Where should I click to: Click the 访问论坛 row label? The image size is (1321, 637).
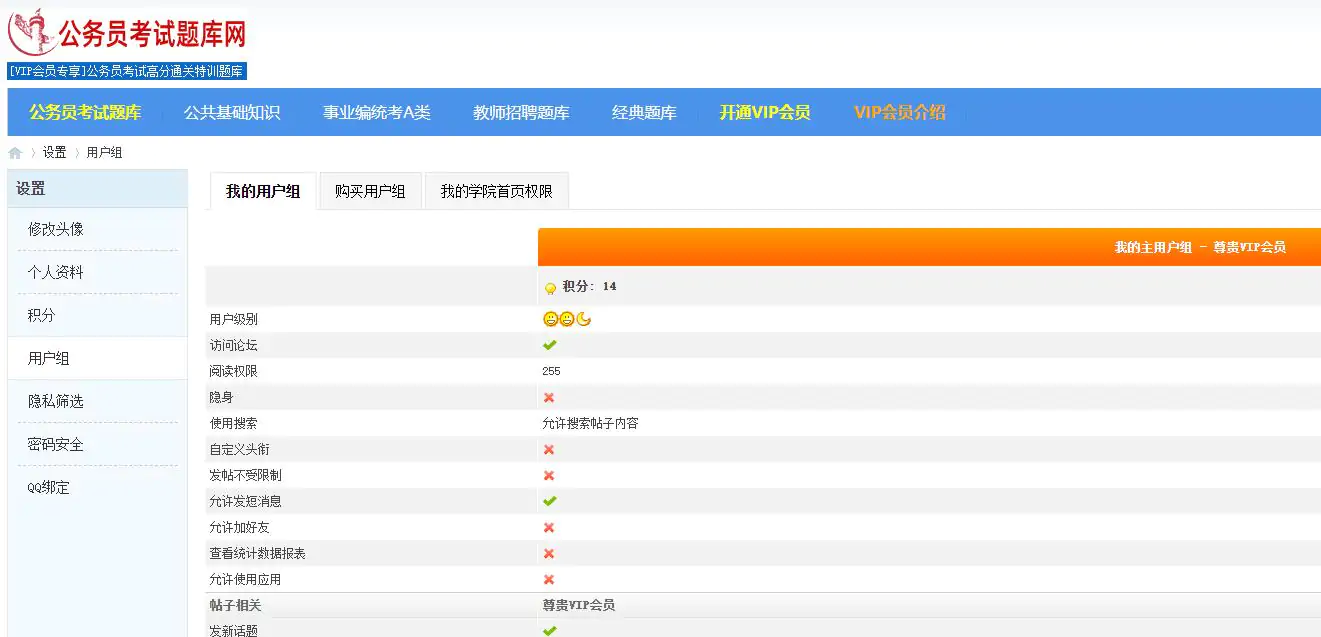pos(233,345)
